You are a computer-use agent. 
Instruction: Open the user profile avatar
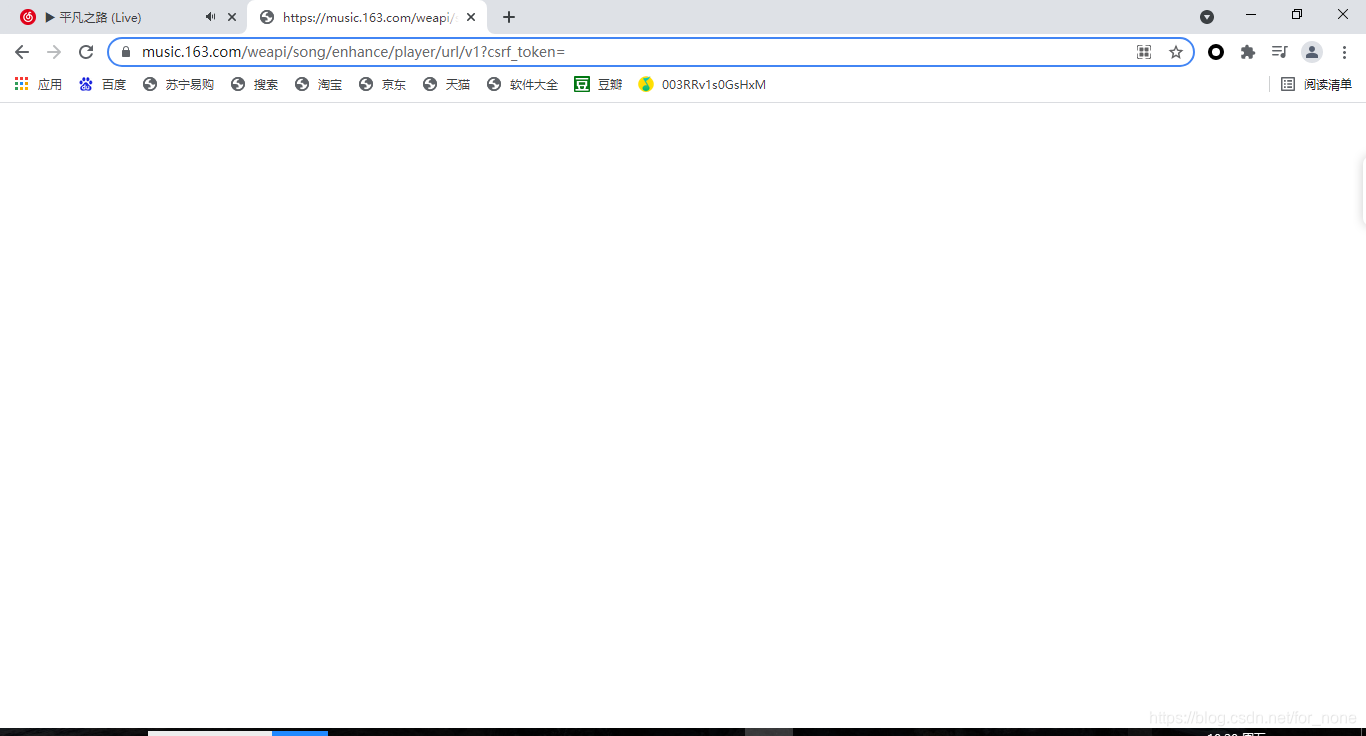pyautogui.click(x=1312, y=52)
